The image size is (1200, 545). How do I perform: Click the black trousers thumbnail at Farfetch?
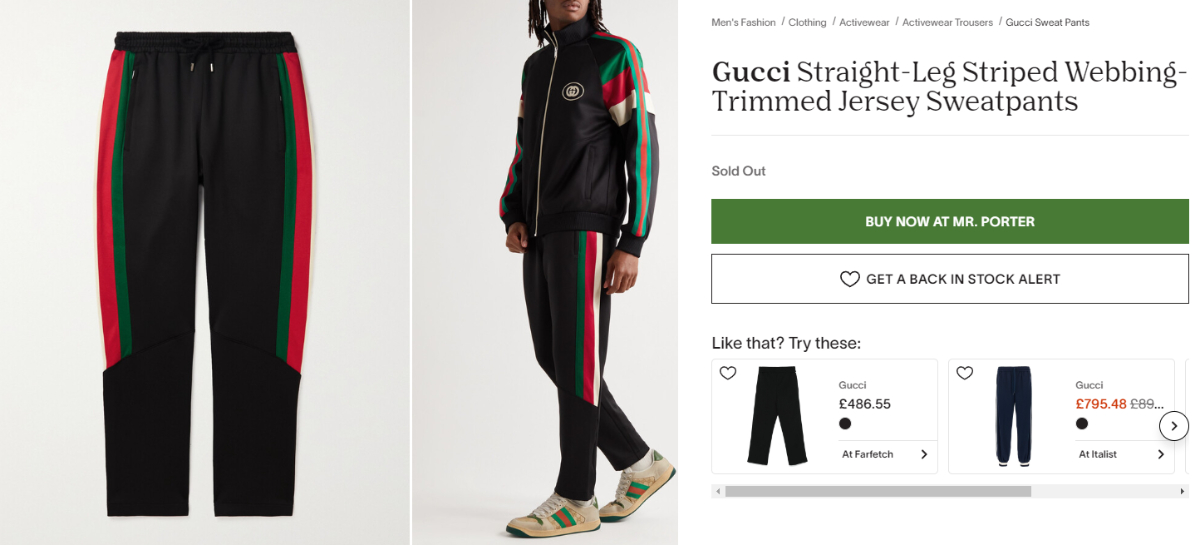pyautogui.click(x=777, y=416)
